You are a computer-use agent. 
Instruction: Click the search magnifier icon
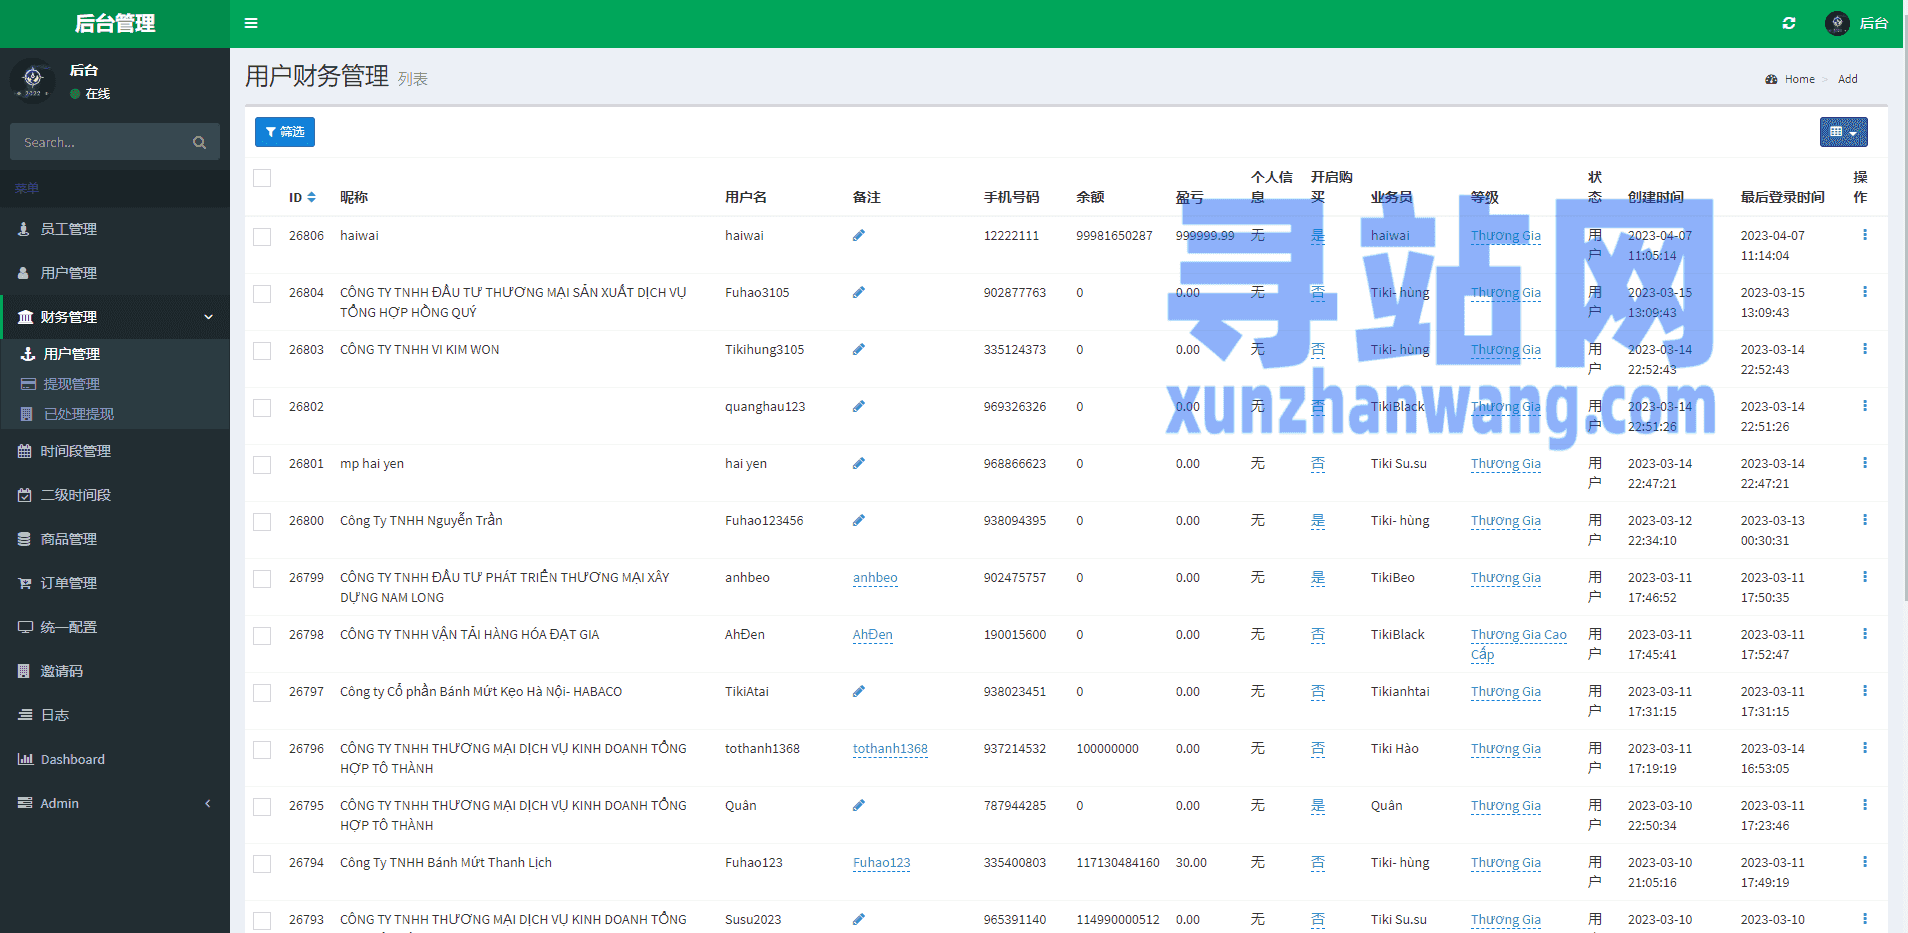[200, 143]
